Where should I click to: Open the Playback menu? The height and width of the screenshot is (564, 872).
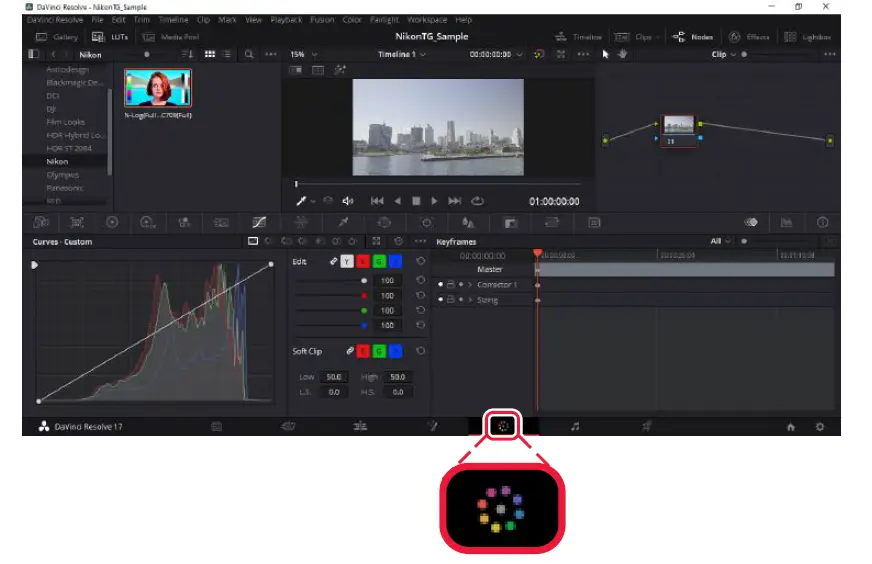(x=286, y=19)
